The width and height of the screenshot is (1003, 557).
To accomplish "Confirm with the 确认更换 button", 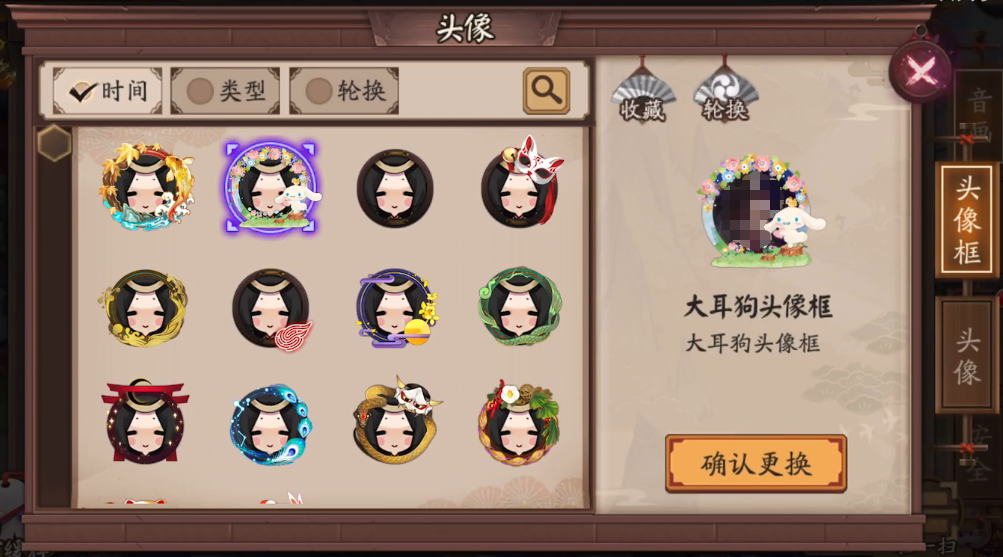I will point(756,464).
